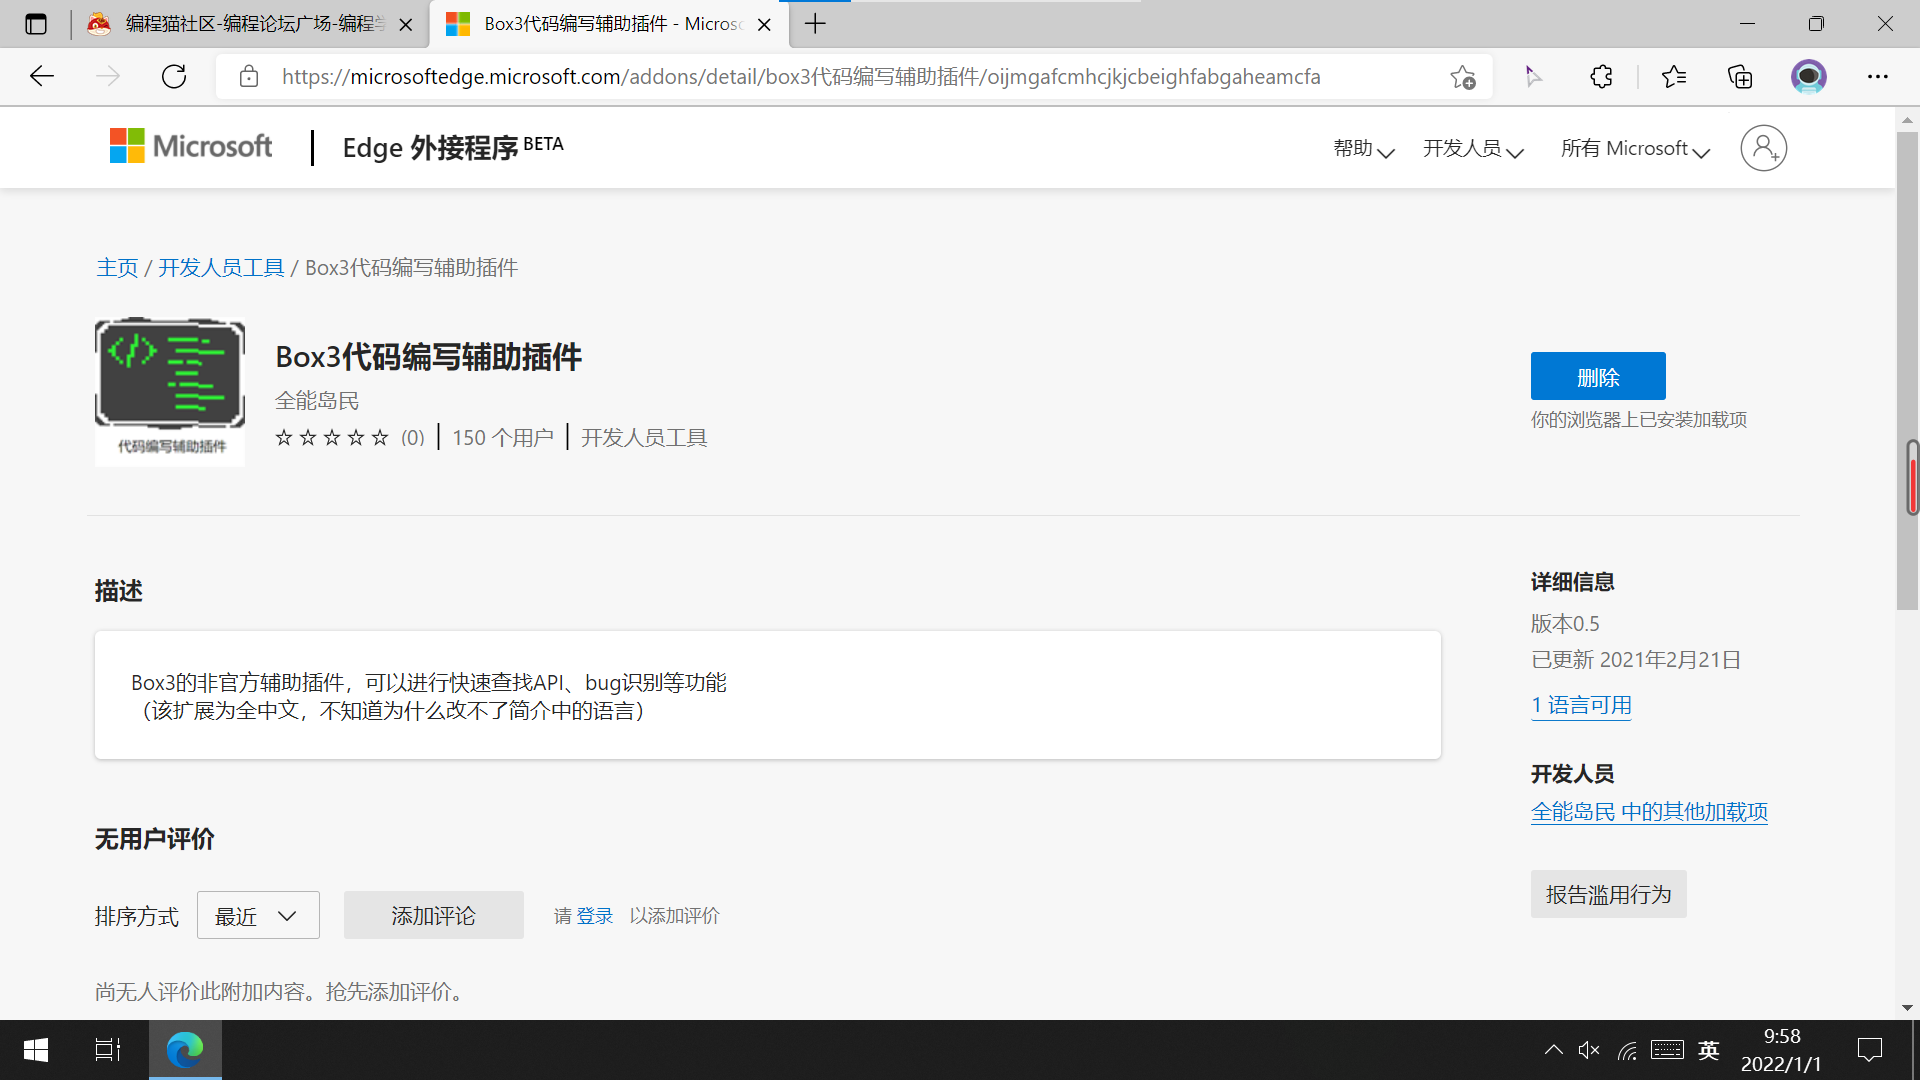Screen dimensions: 1920x1080
Task: Click the star rating row
Action: [332, 438]
